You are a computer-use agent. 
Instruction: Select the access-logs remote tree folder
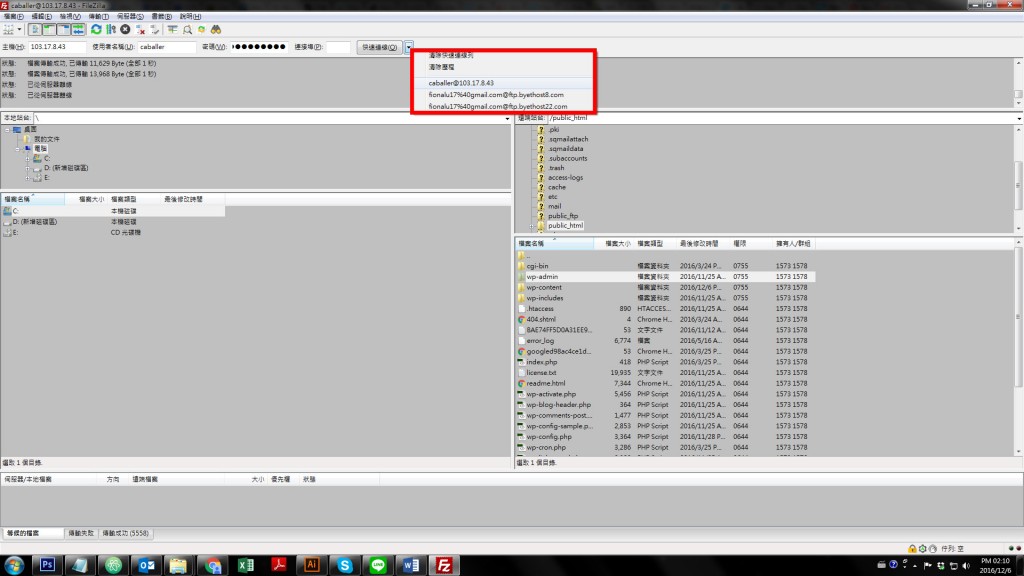click(566, 178)
